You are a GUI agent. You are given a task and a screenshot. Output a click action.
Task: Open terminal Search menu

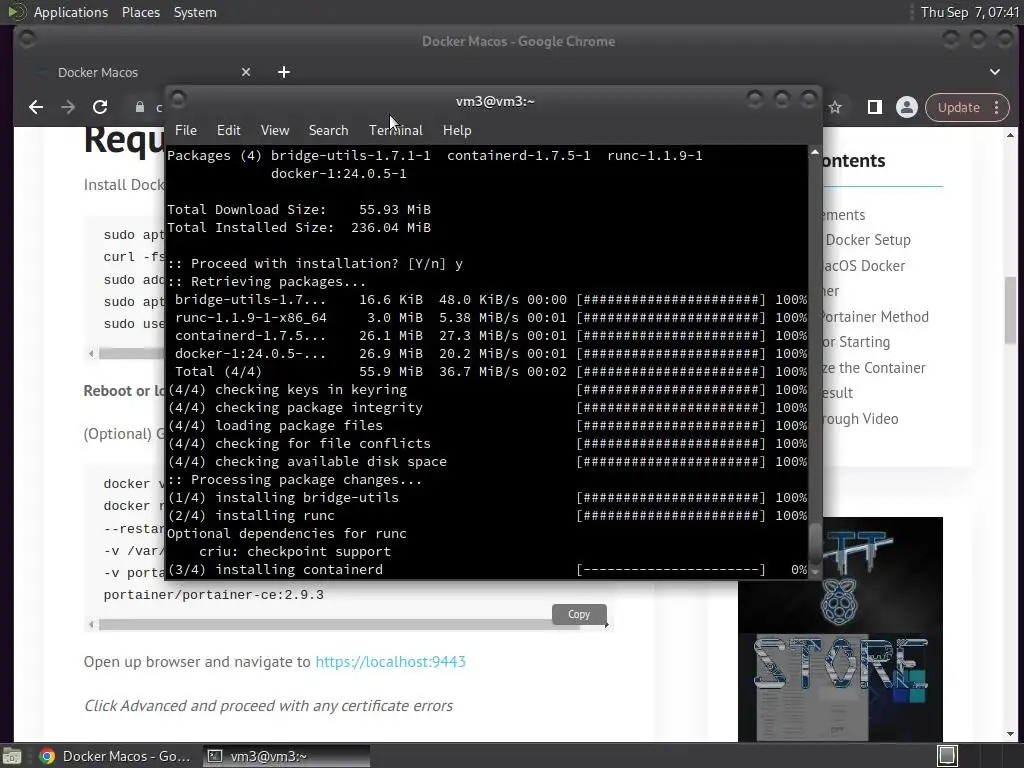tap(328, 130)
